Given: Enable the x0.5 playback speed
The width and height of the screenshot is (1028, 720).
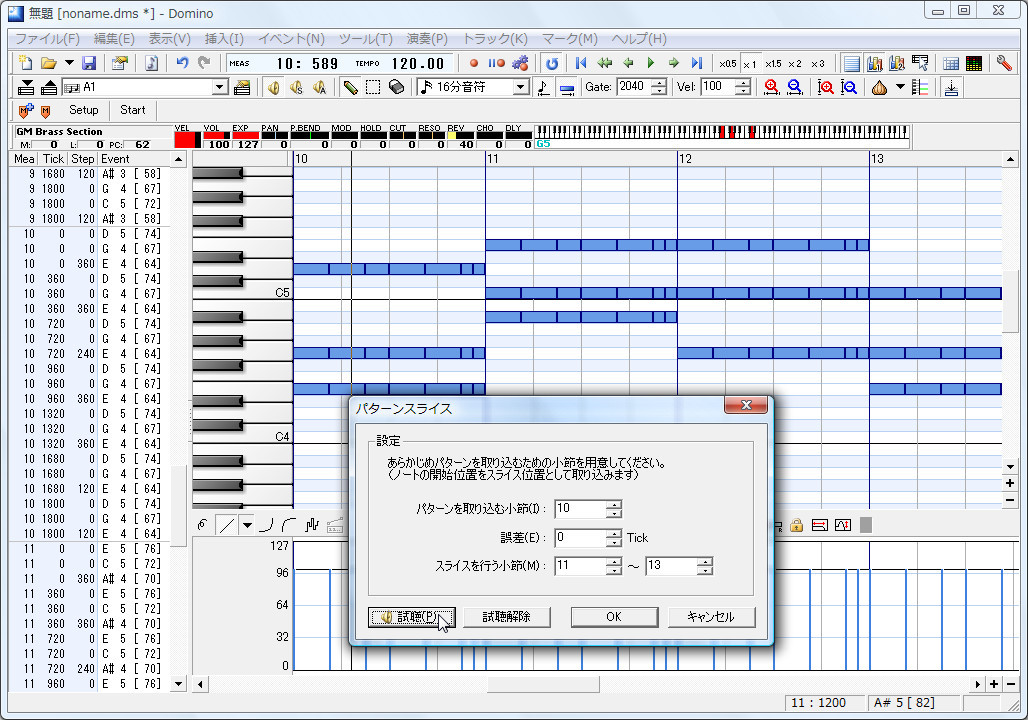Looking at the screenshot, I should (x=728, y=62).
